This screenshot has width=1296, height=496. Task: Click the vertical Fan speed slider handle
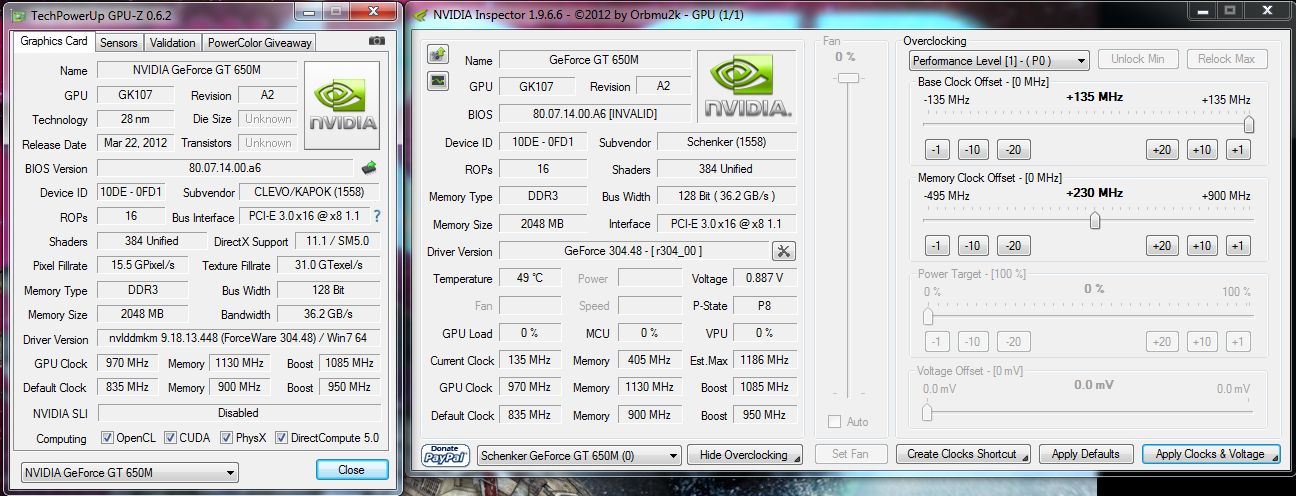[x=848, y=77]
